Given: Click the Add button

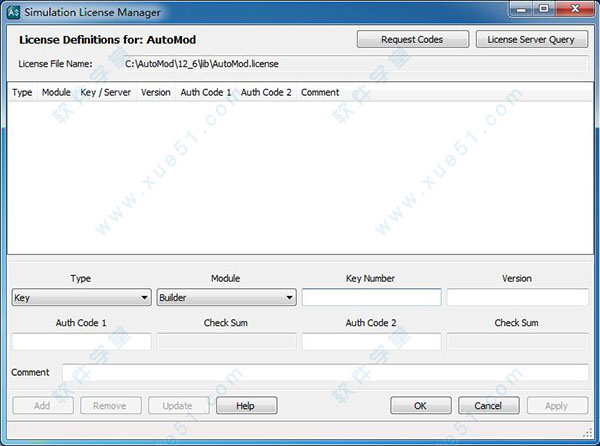Looking at the screenshot, I should [x=43, y=405].
